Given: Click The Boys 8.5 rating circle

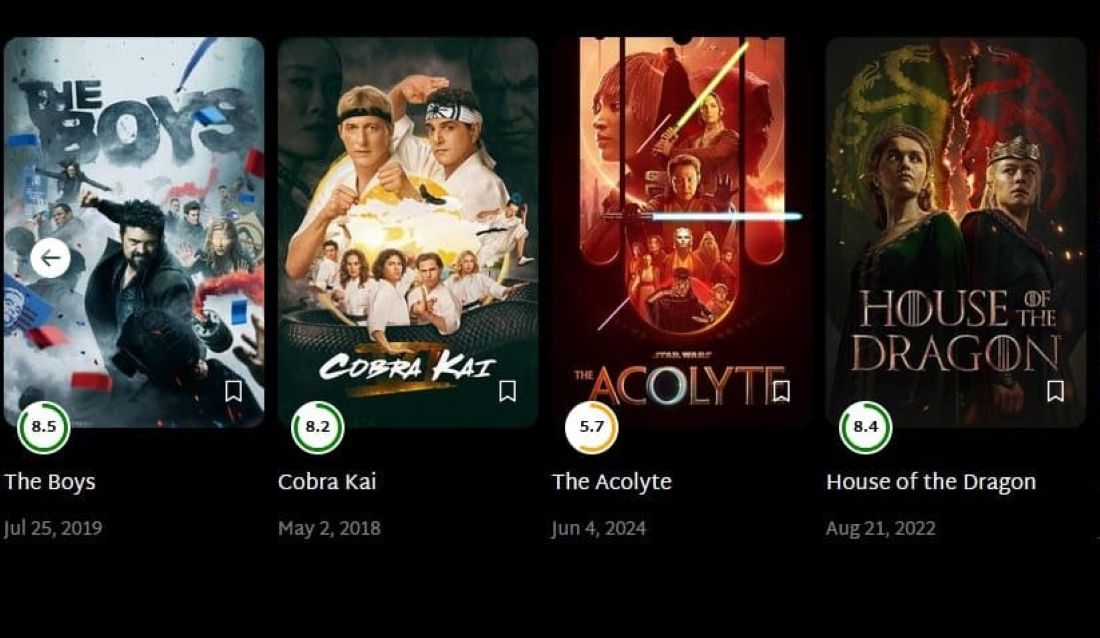Looking at the screenshot, I should 43,427.
